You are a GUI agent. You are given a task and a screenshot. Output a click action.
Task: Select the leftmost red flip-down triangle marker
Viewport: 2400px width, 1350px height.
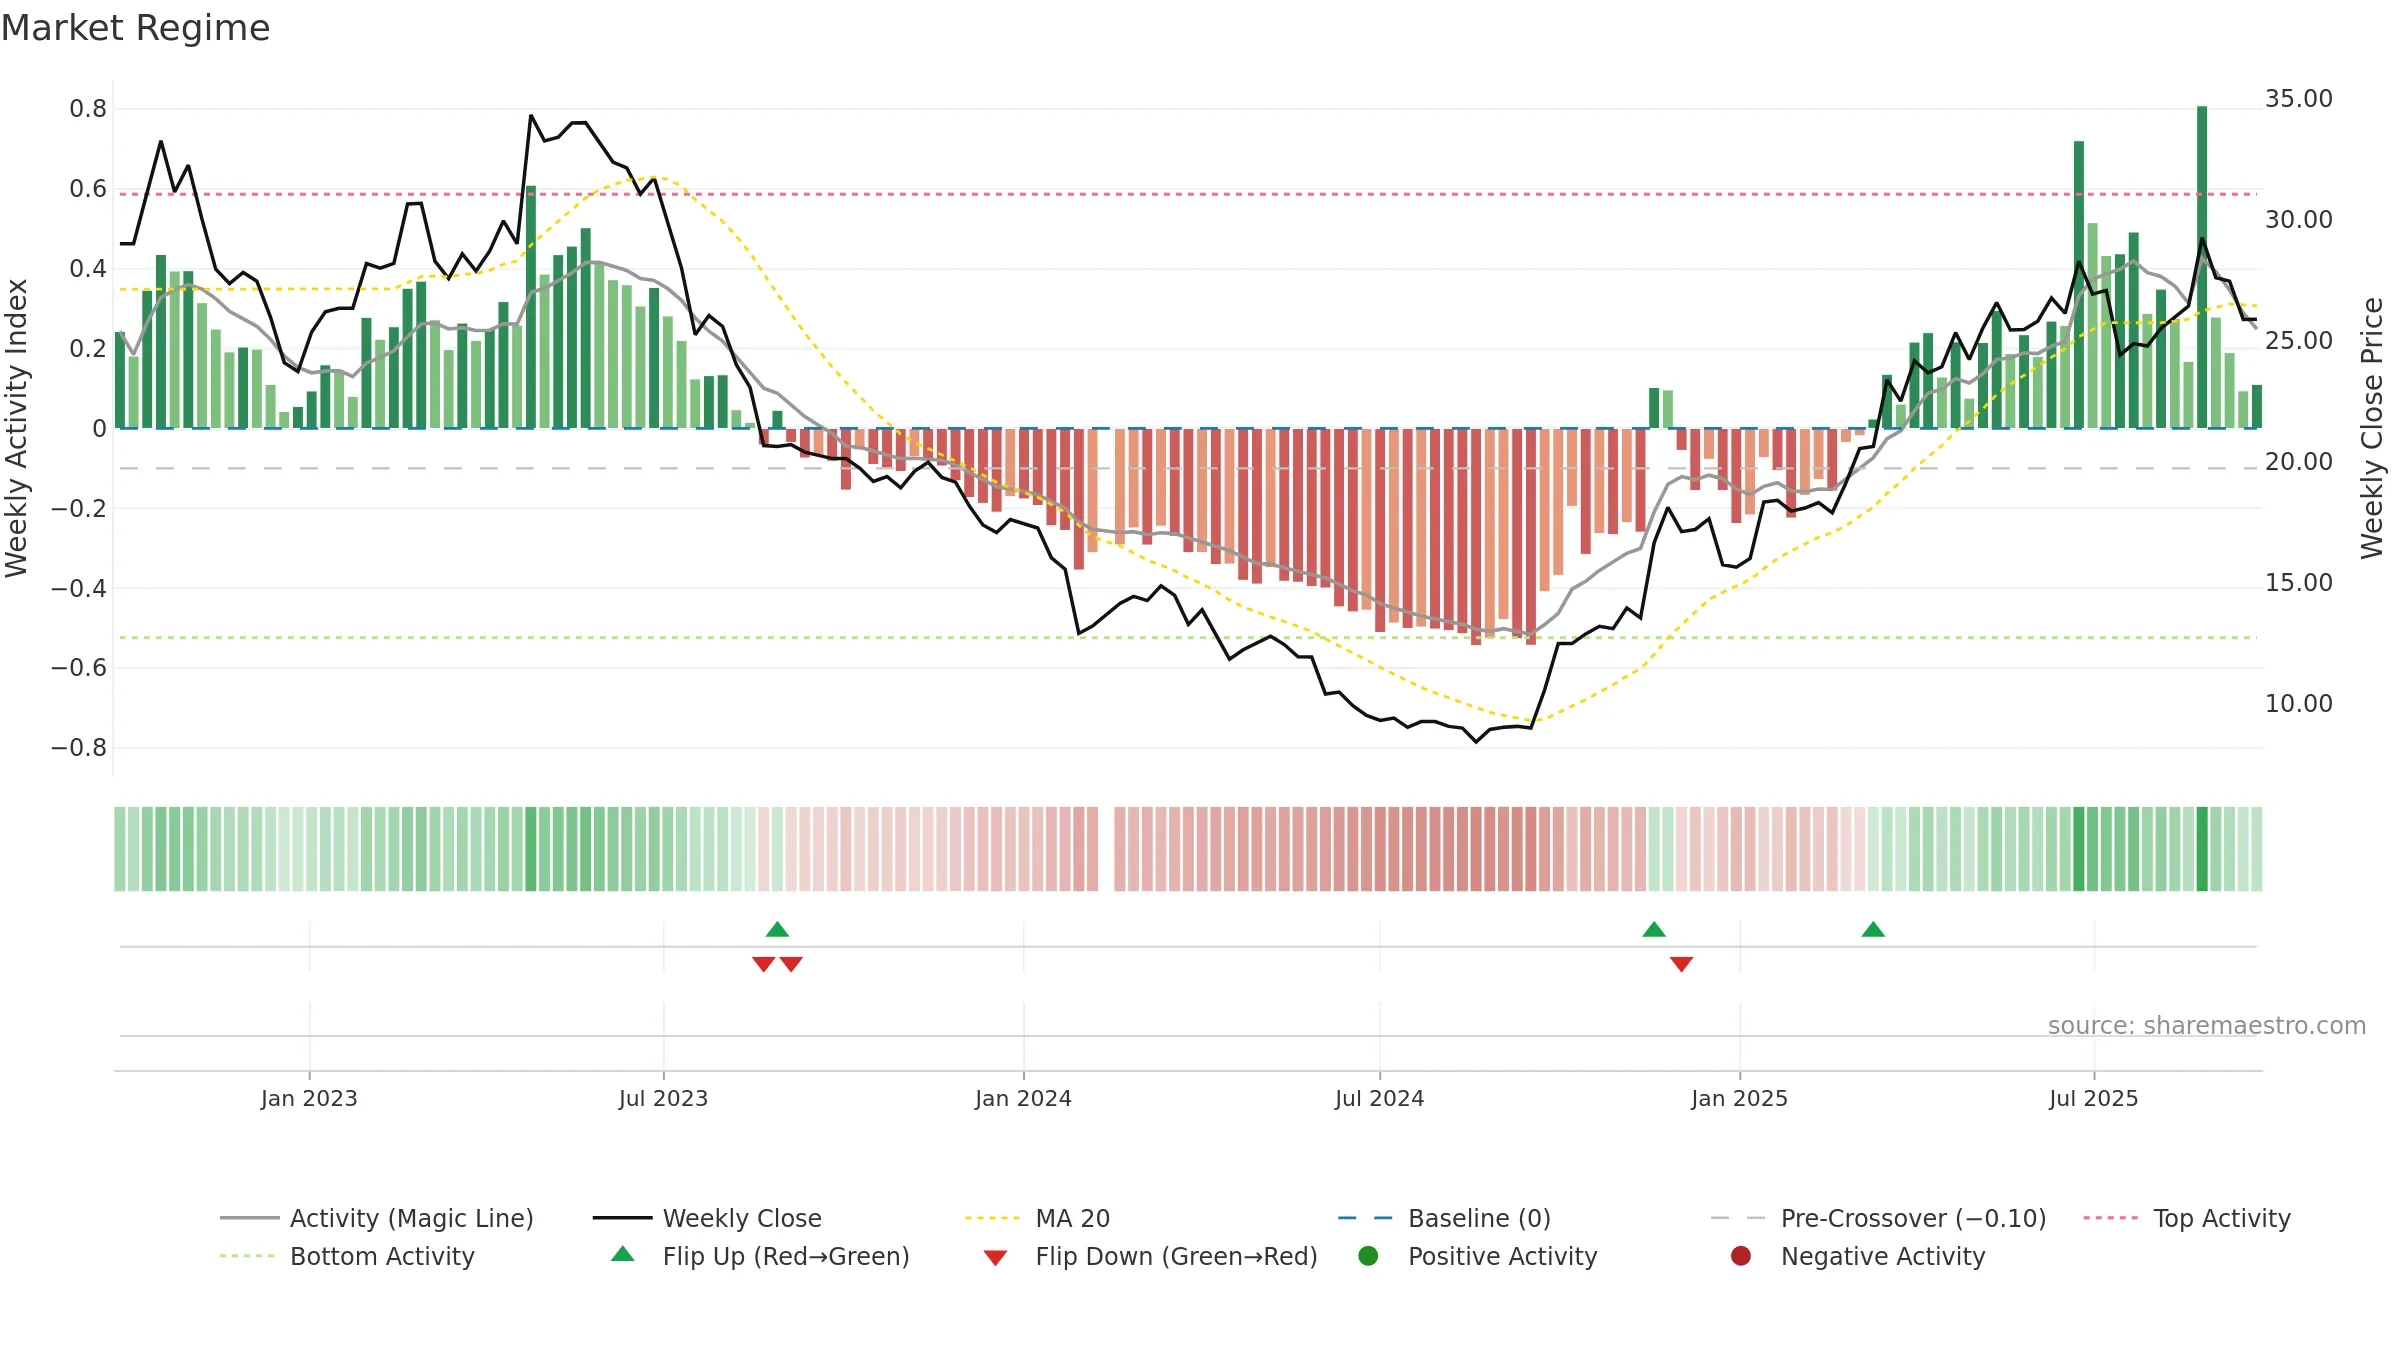[763, 964]
